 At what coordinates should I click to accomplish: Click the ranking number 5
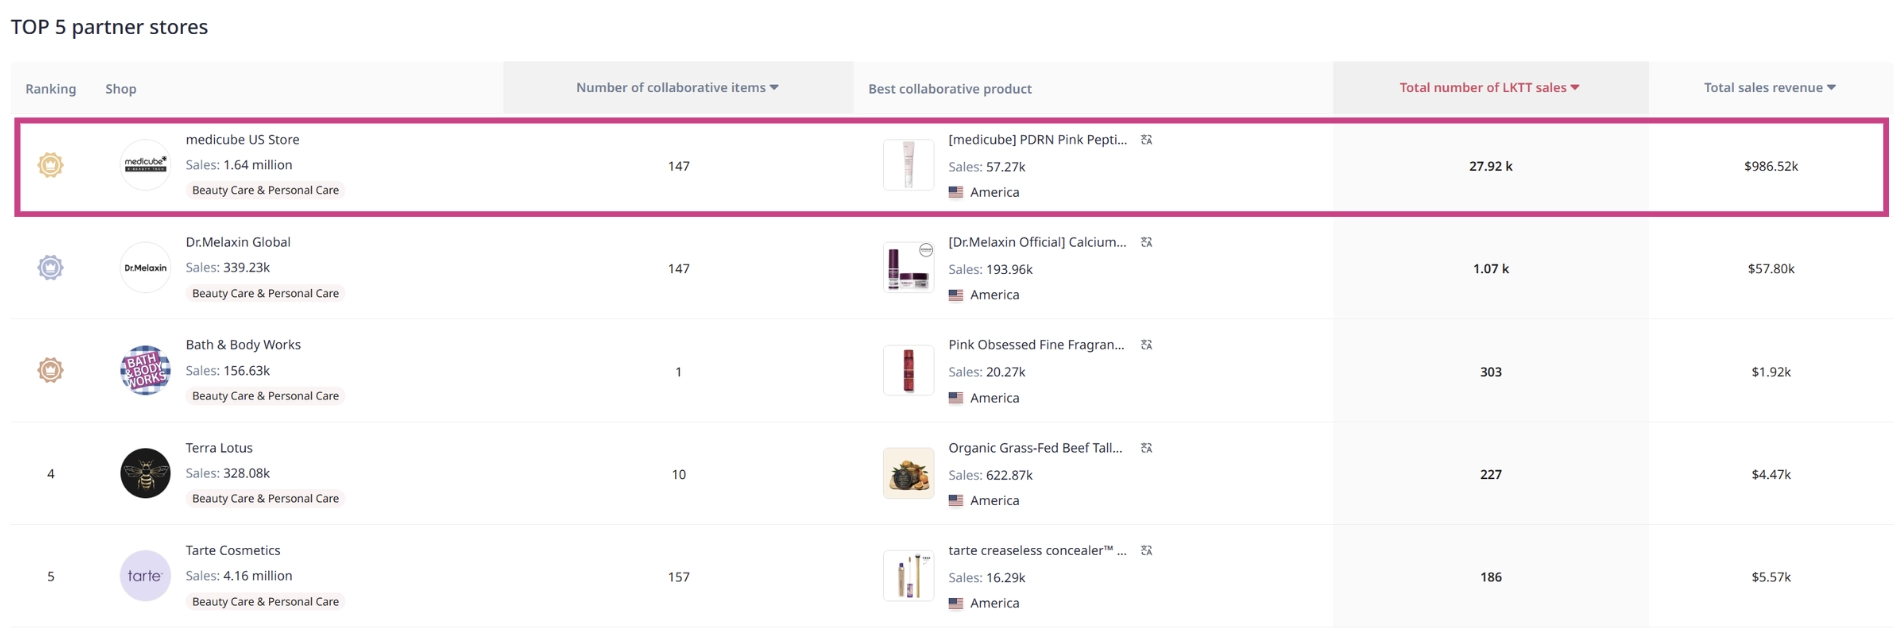pos(51,577)
